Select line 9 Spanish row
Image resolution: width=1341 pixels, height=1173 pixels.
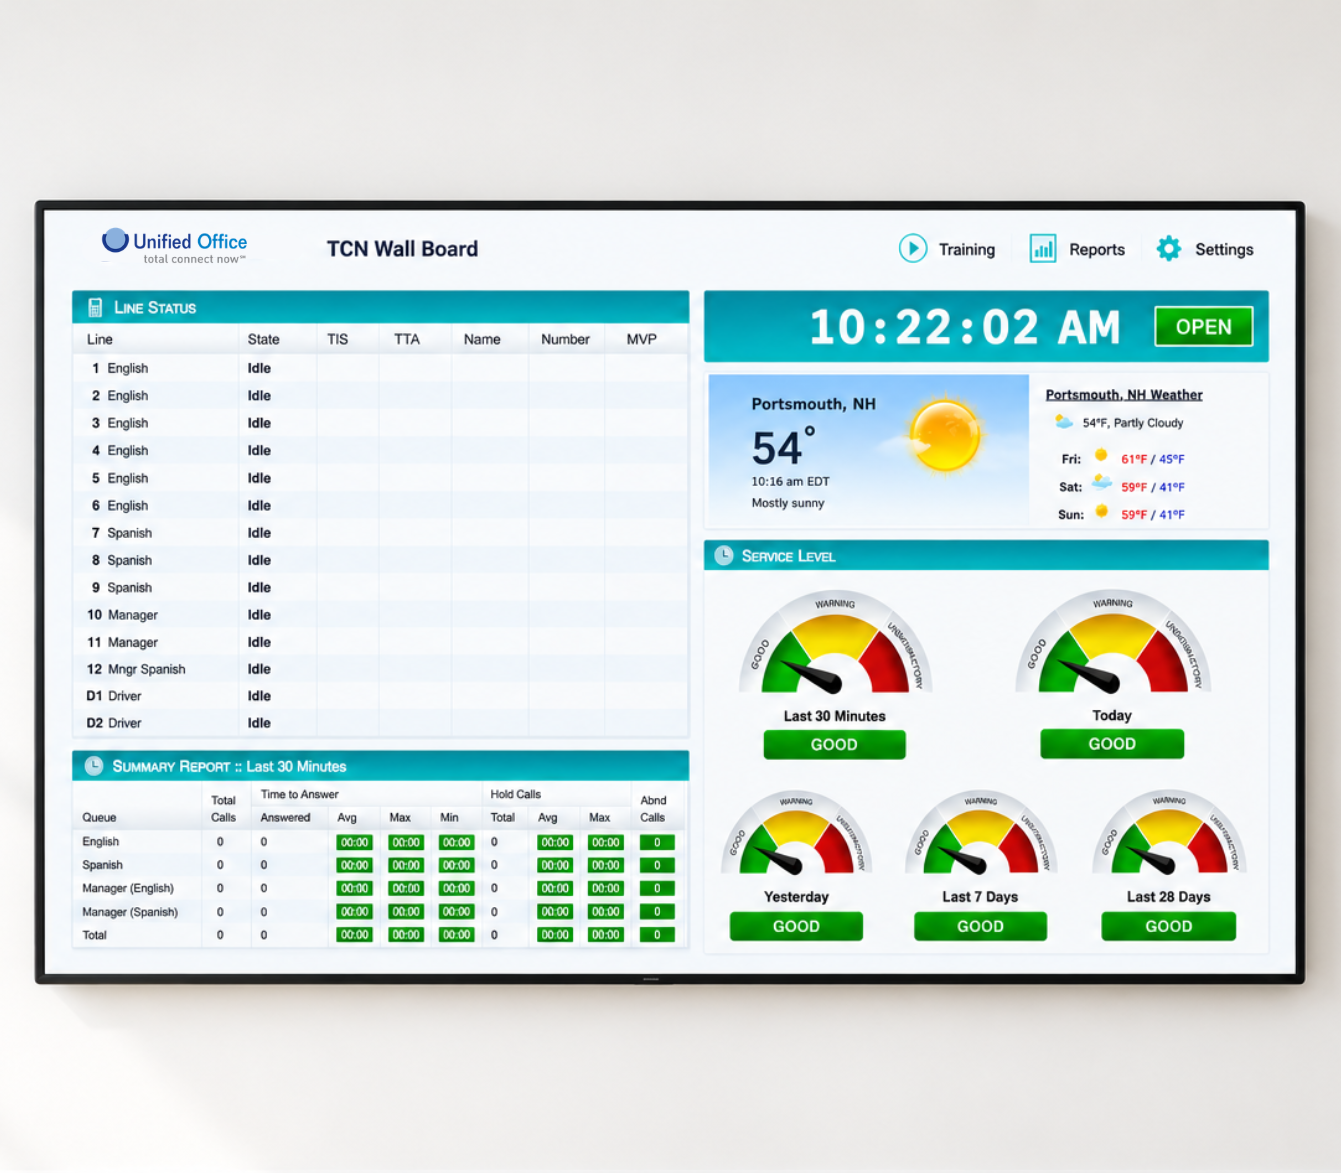[380, 587]
